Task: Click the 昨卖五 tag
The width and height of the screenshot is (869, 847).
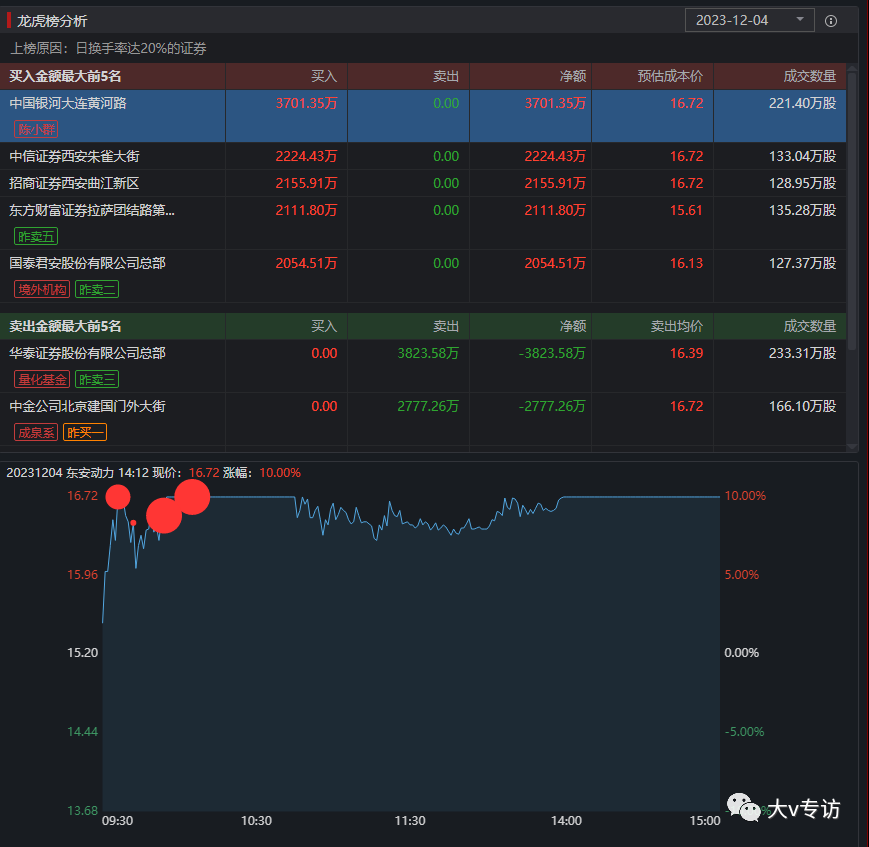Action: pos(36,237)
